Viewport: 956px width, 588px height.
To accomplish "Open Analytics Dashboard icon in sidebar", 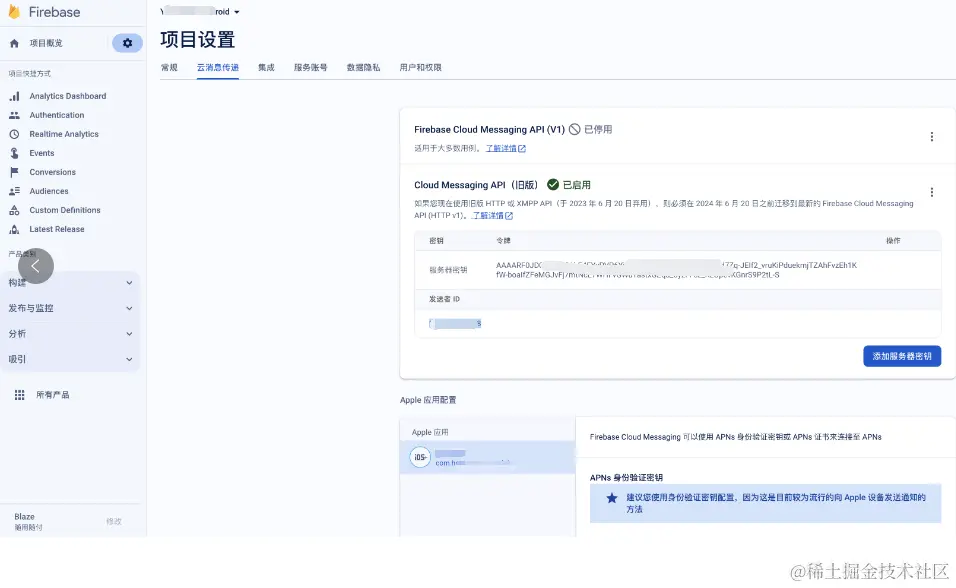I will tap(15, 96).
